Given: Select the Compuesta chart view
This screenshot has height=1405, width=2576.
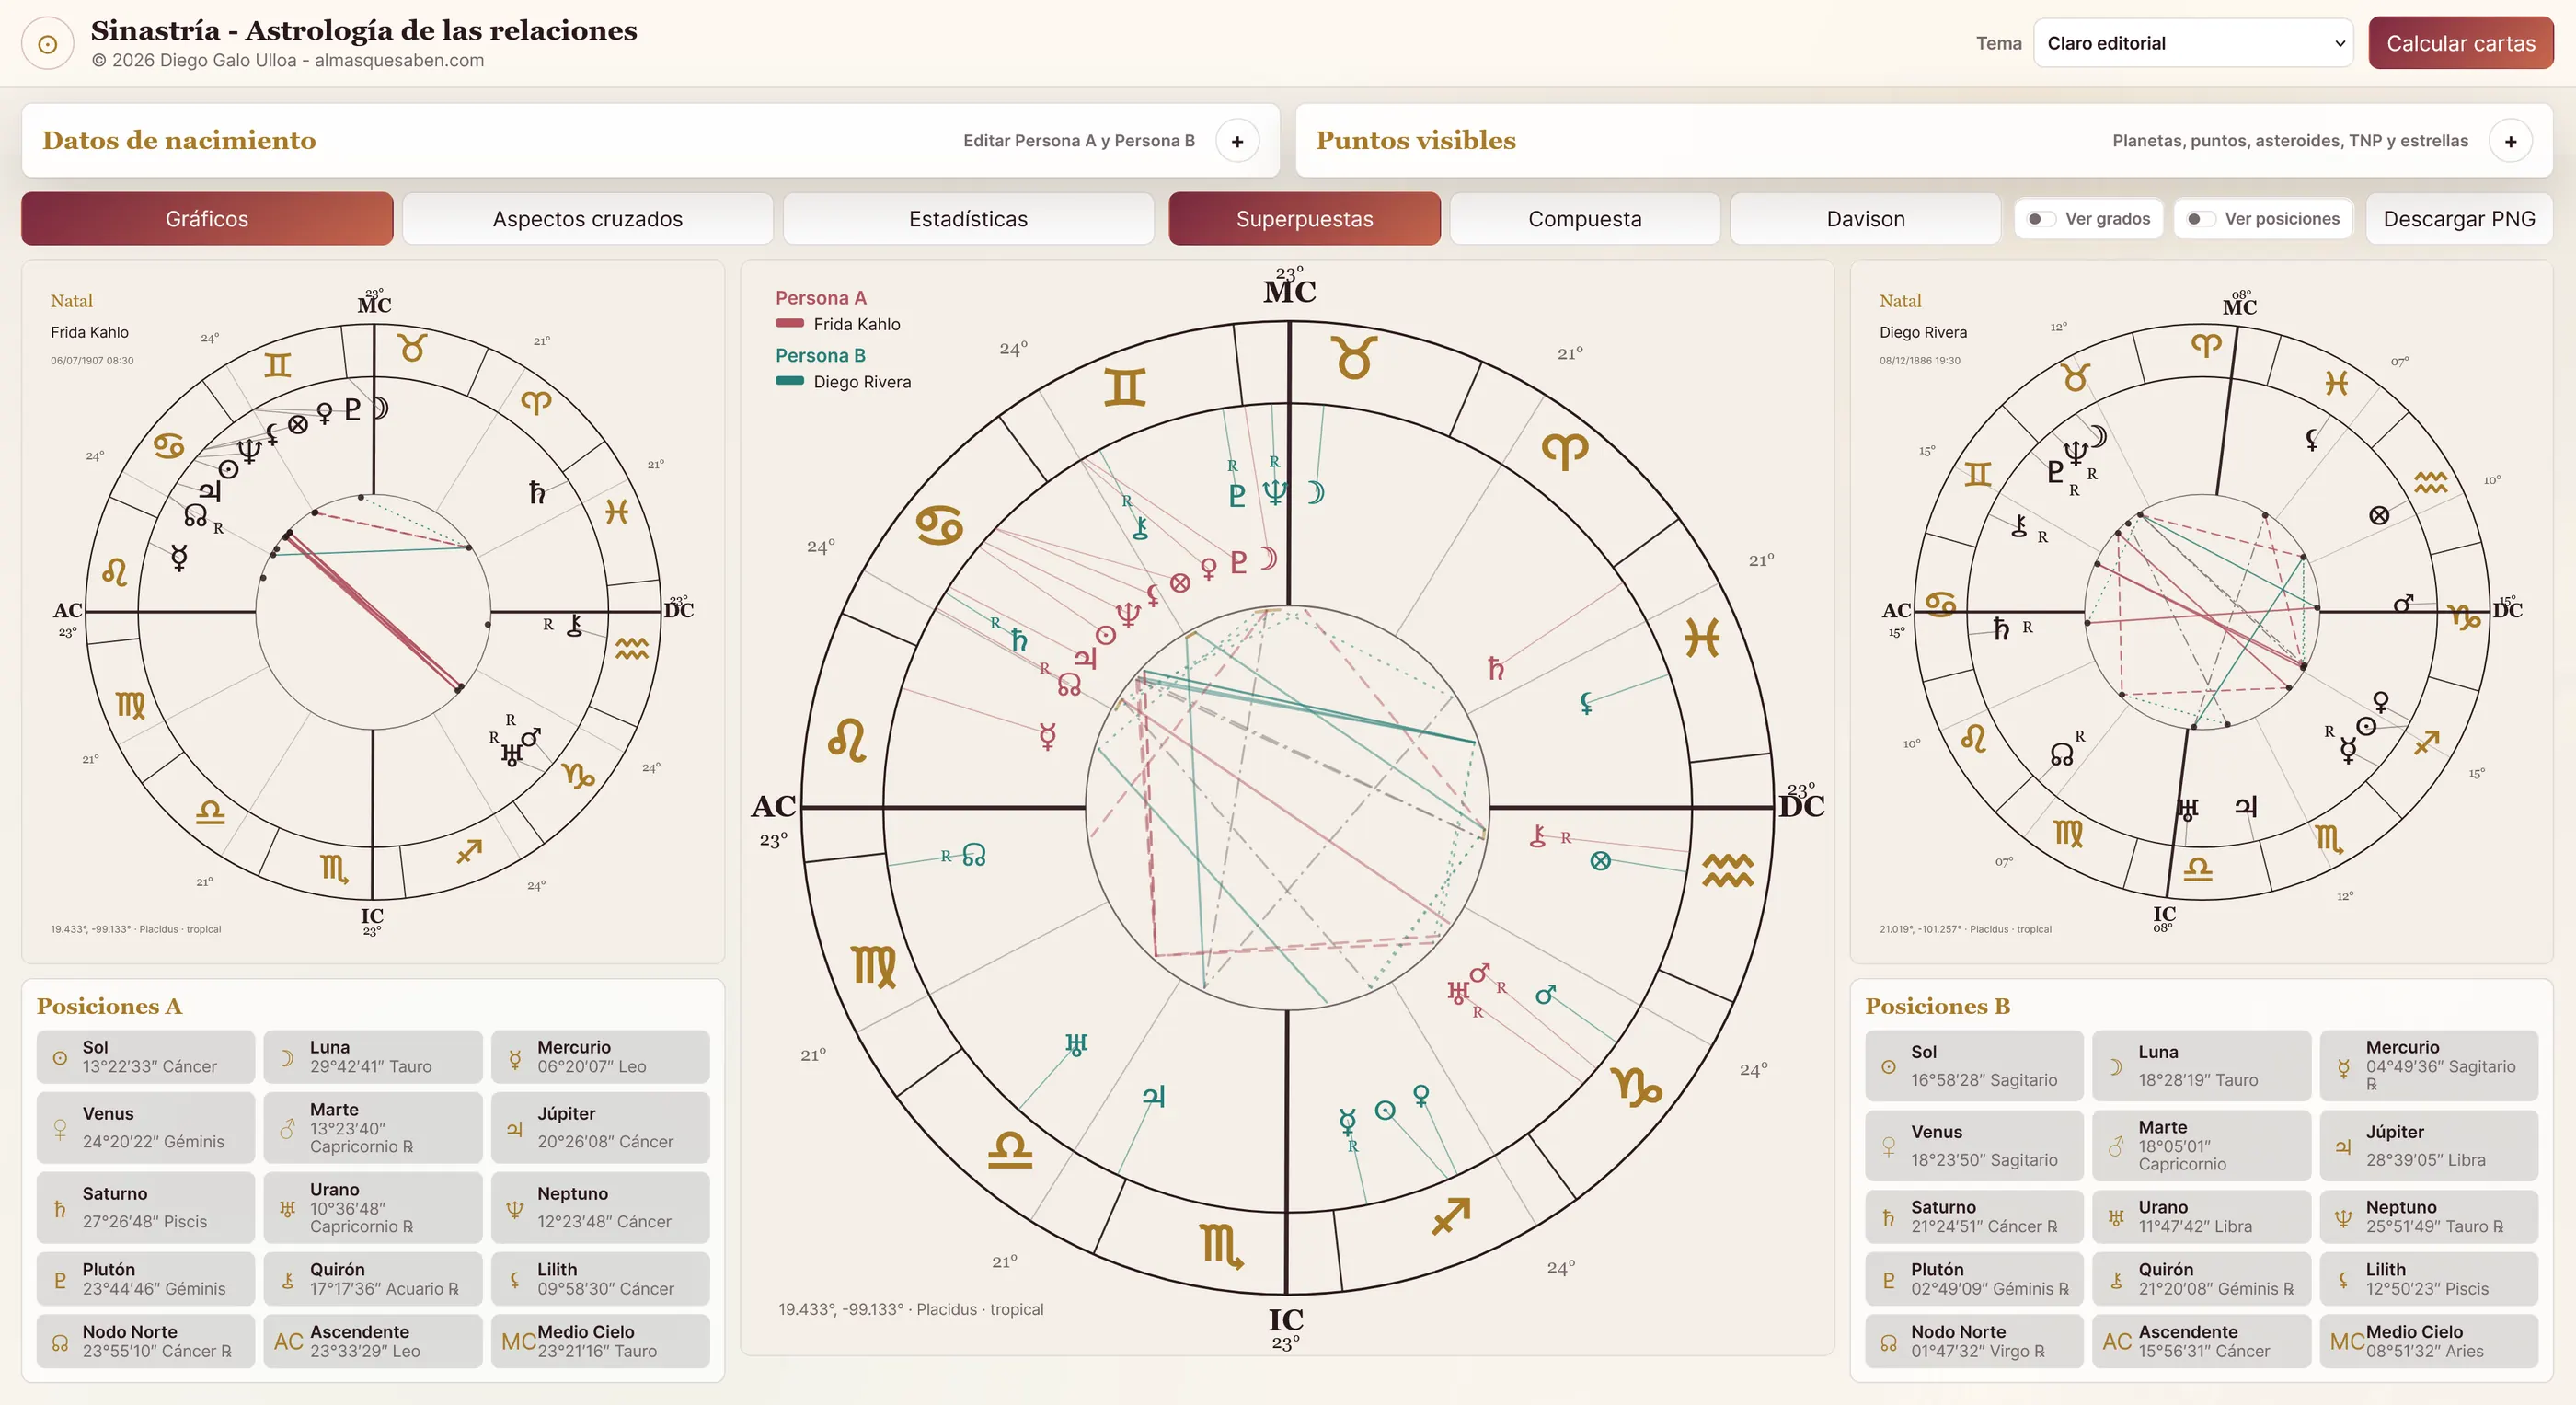Looking at the screenshot, I should click(x=1585, y=219).
